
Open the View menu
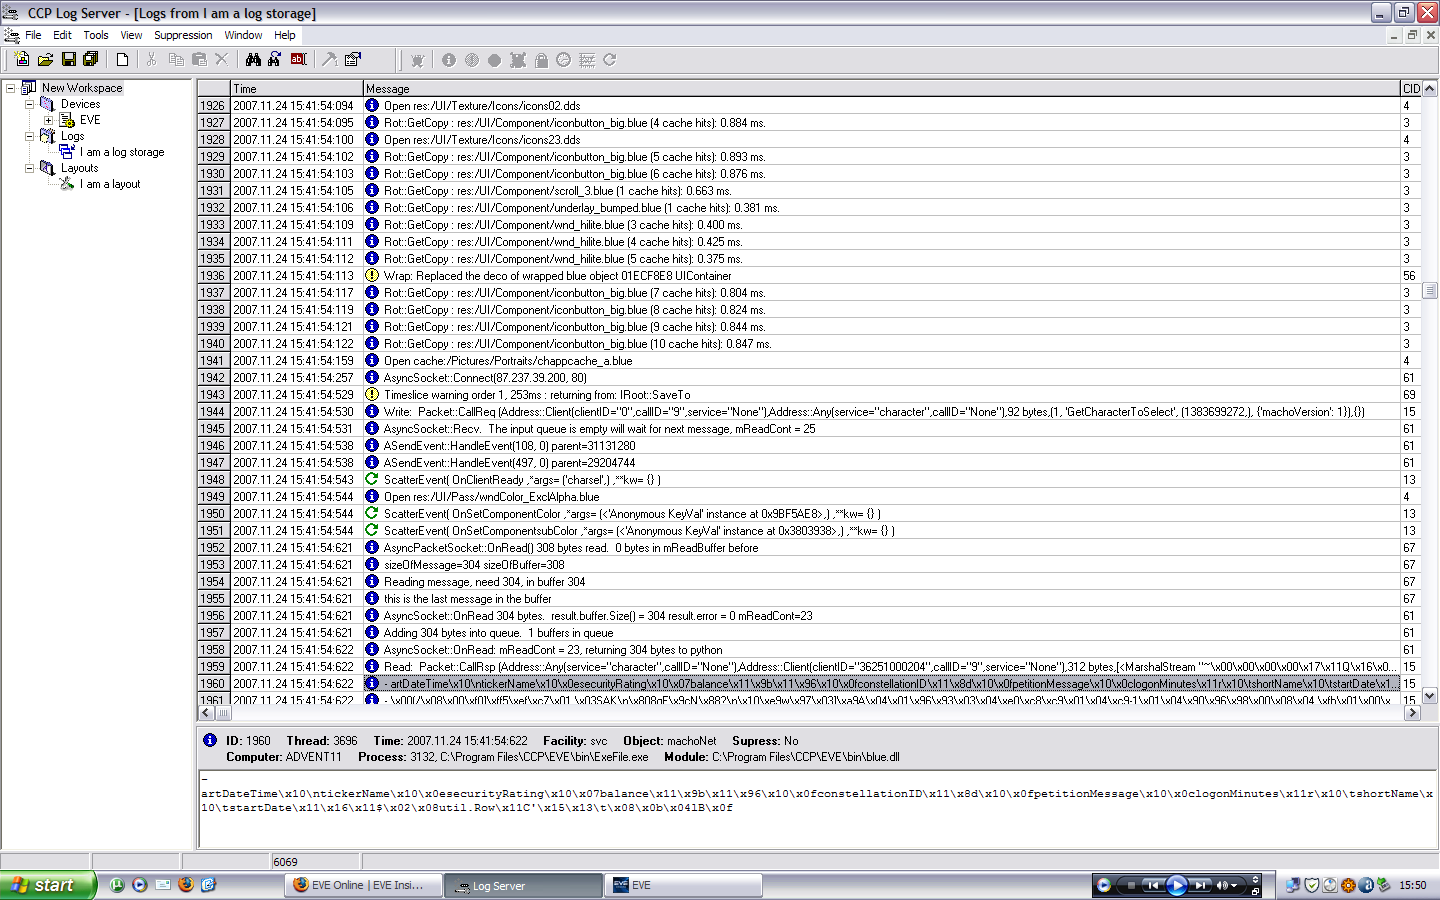pos(131,35)
